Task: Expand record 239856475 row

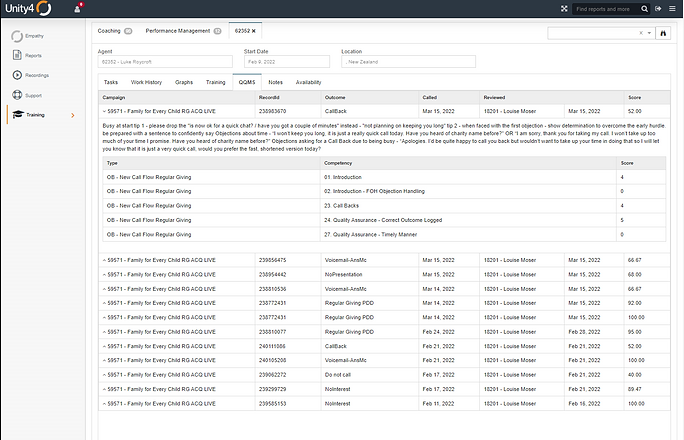Action: click(x=104, y=260)
